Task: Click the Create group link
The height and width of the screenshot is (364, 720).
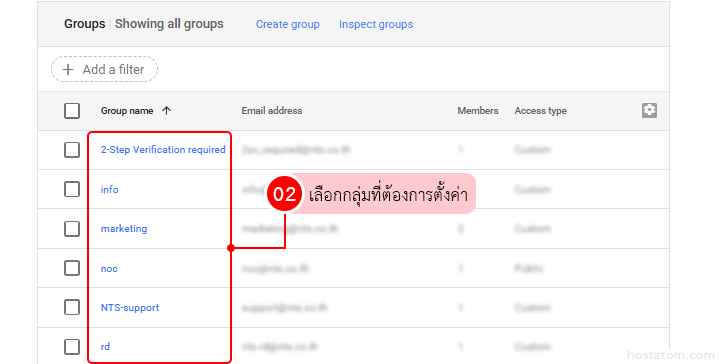Action: 287,24
